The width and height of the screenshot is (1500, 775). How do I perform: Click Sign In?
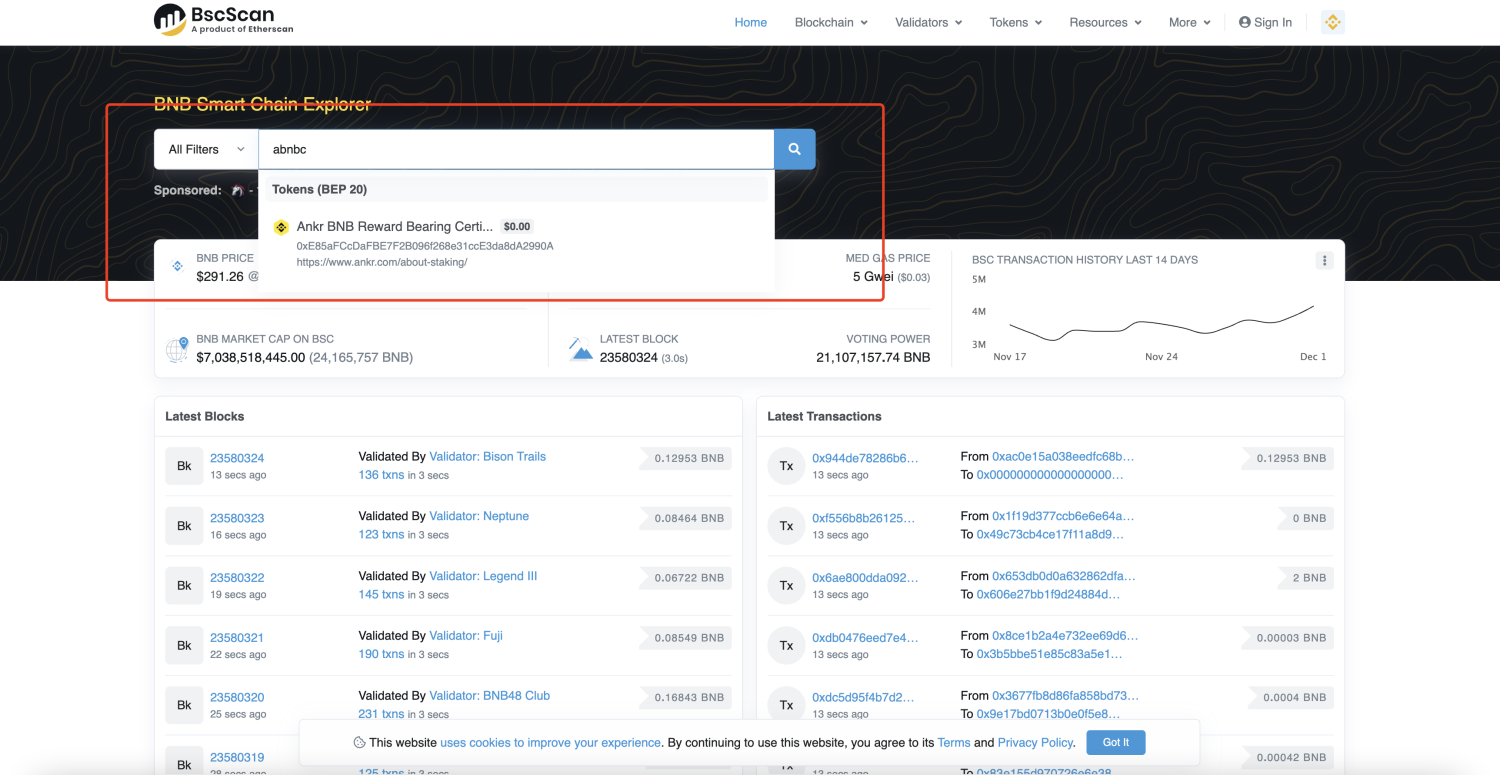[1265, 22]
